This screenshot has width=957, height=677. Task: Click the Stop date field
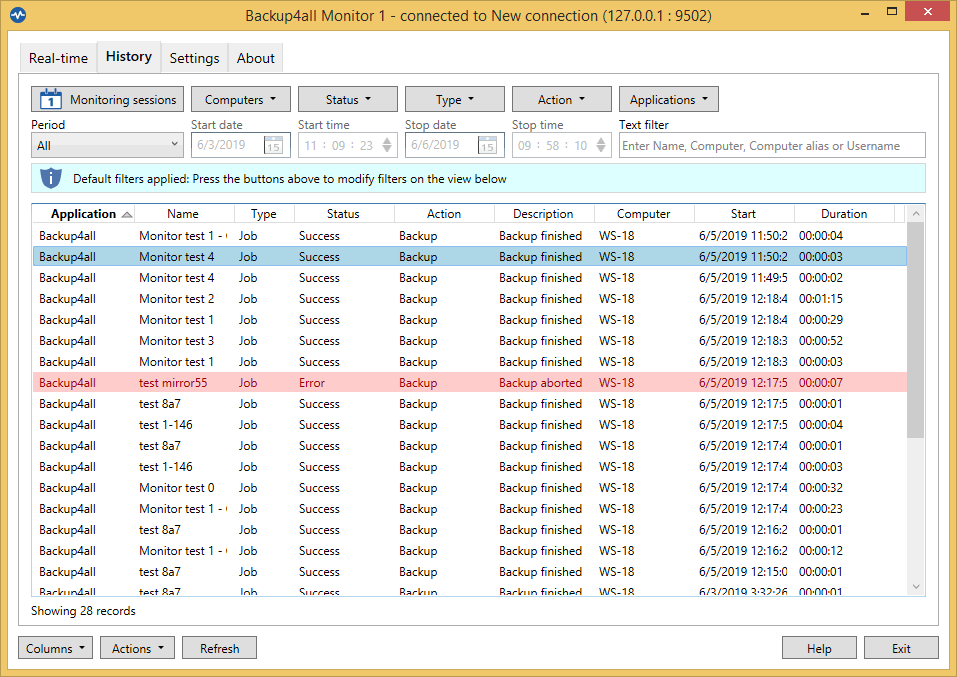pyautogui.click(x=455, y=145)
